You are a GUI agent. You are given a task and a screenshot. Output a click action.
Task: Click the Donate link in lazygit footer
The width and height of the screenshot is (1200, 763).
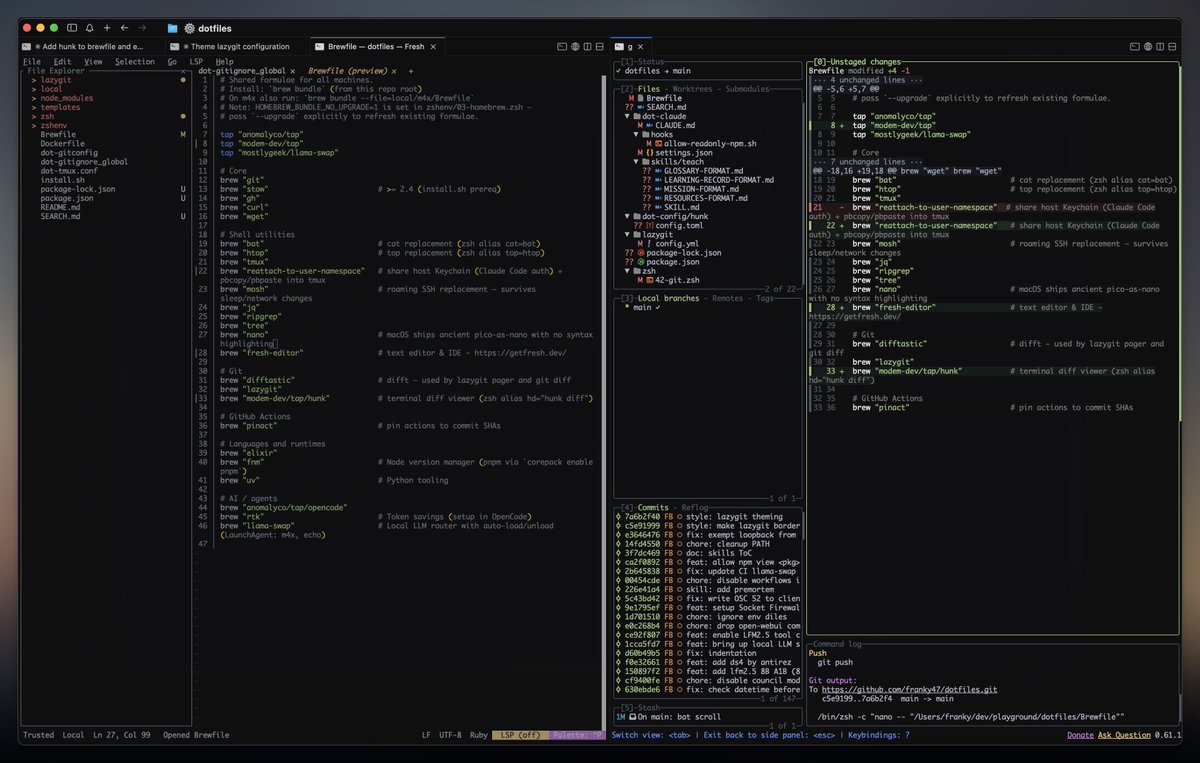coord(1080,735)
